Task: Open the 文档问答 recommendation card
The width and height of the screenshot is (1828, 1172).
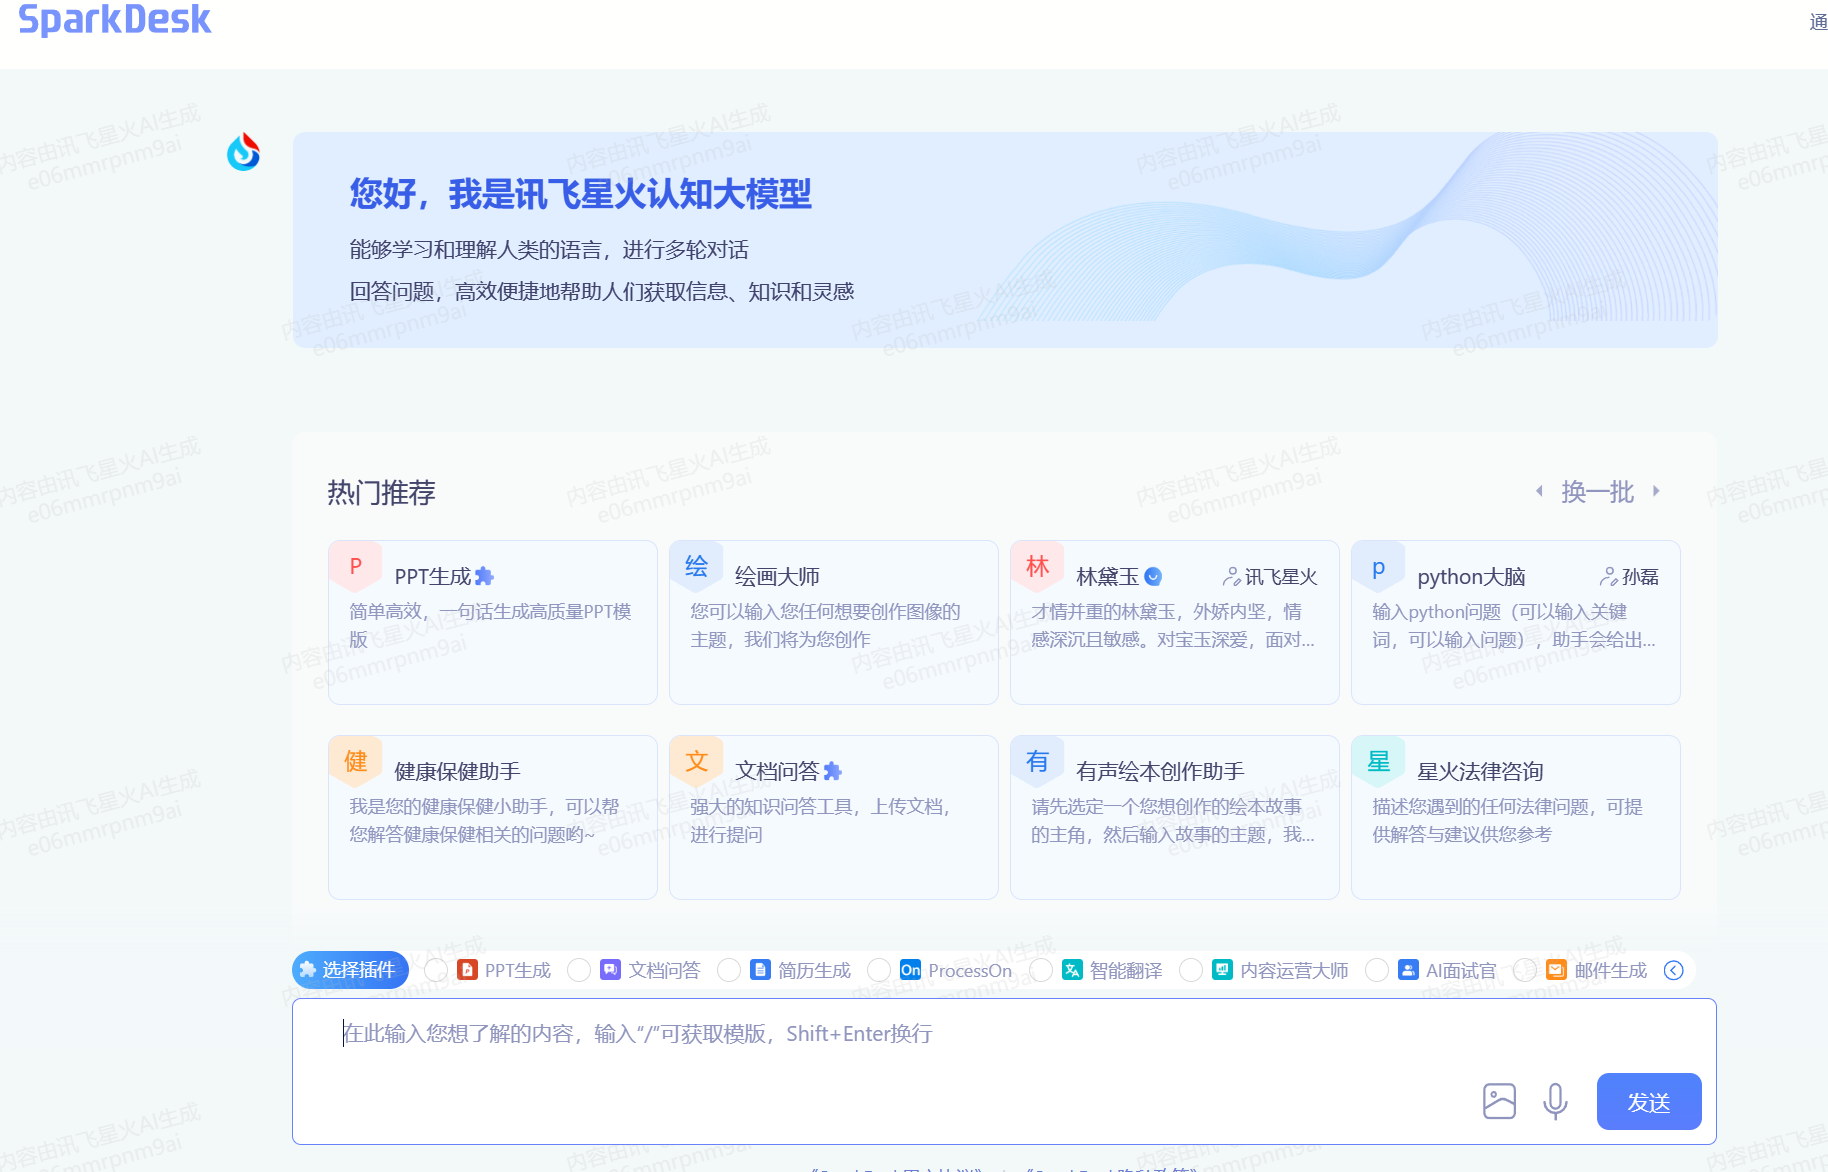Action: [833, 817]
